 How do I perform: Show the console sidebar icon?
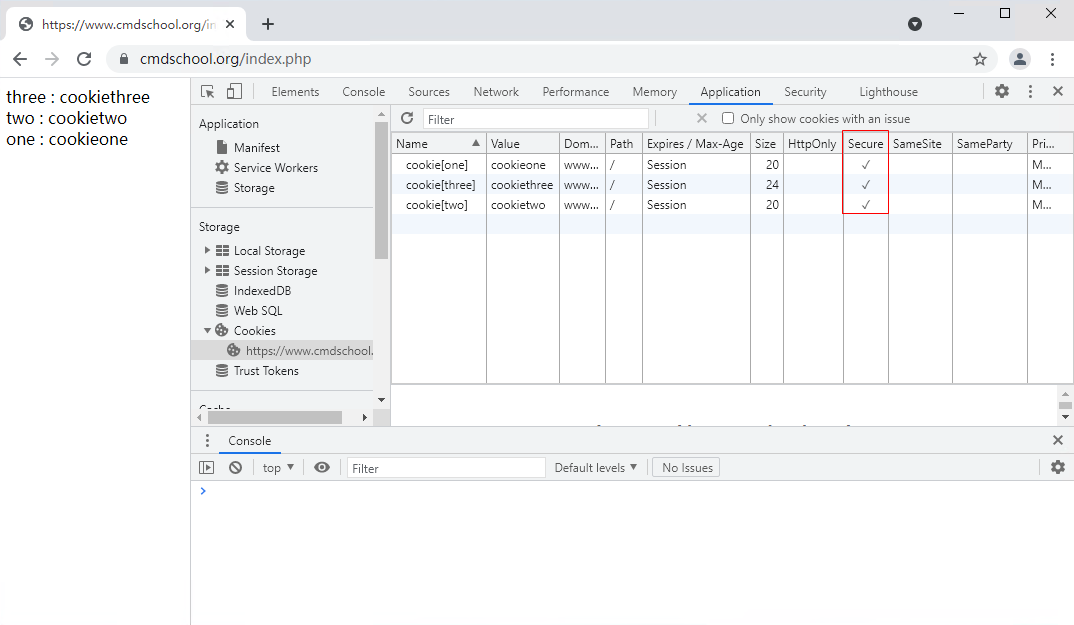pos(207,467)
